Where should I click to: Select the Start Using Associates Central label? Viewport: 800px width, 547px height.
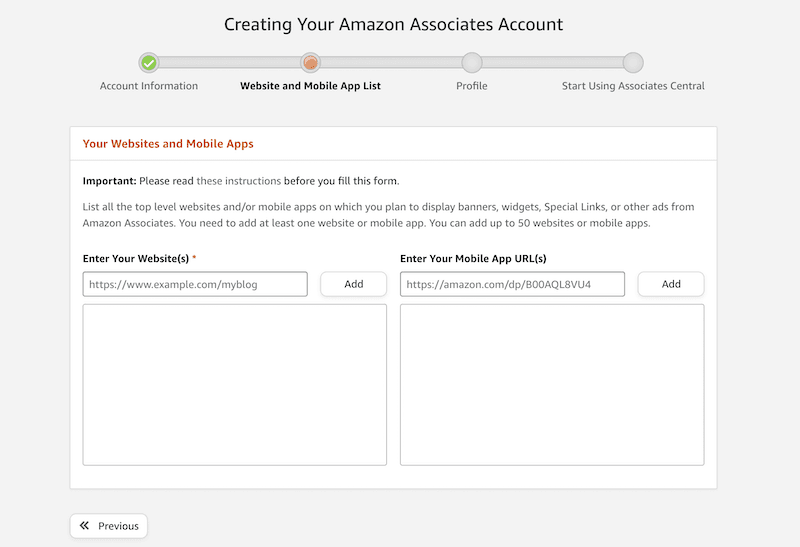[x=633, y=86]
